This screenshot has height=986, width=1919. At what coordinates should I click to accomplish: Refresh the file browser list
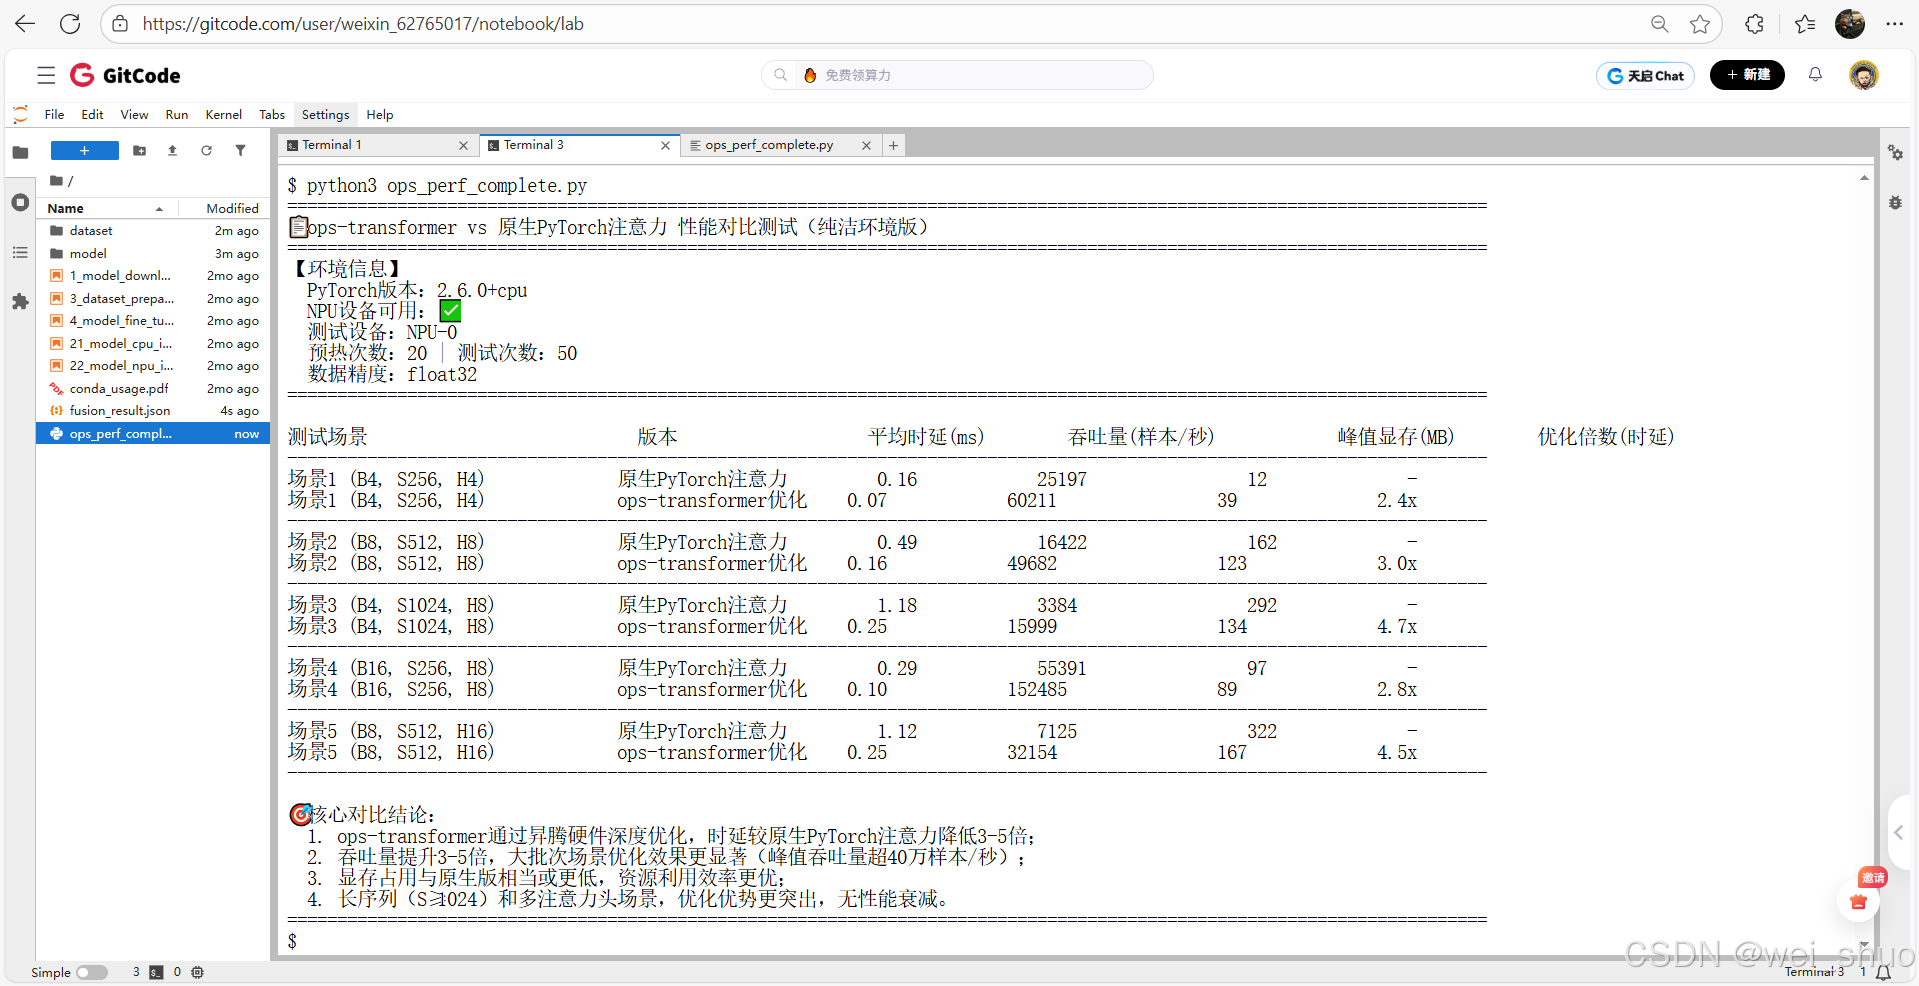[206, 151]
